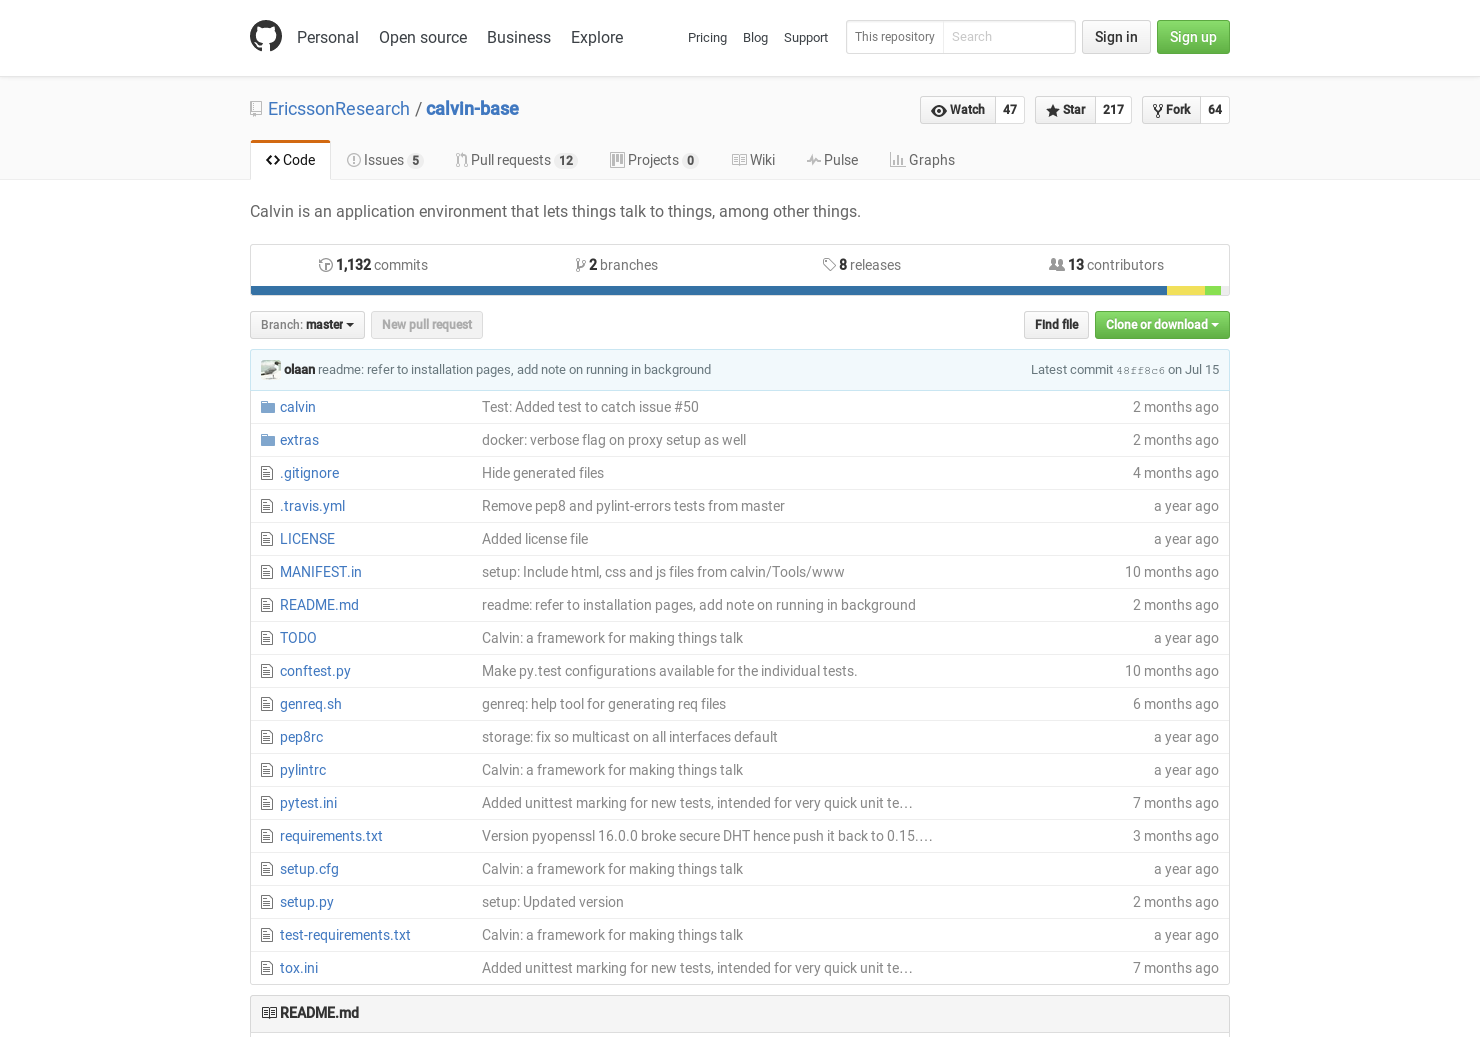The height and width of the screenshot is (1037, 1480).
Task: Click the file icon next to conftest.py
Action: tap(267, 671)
